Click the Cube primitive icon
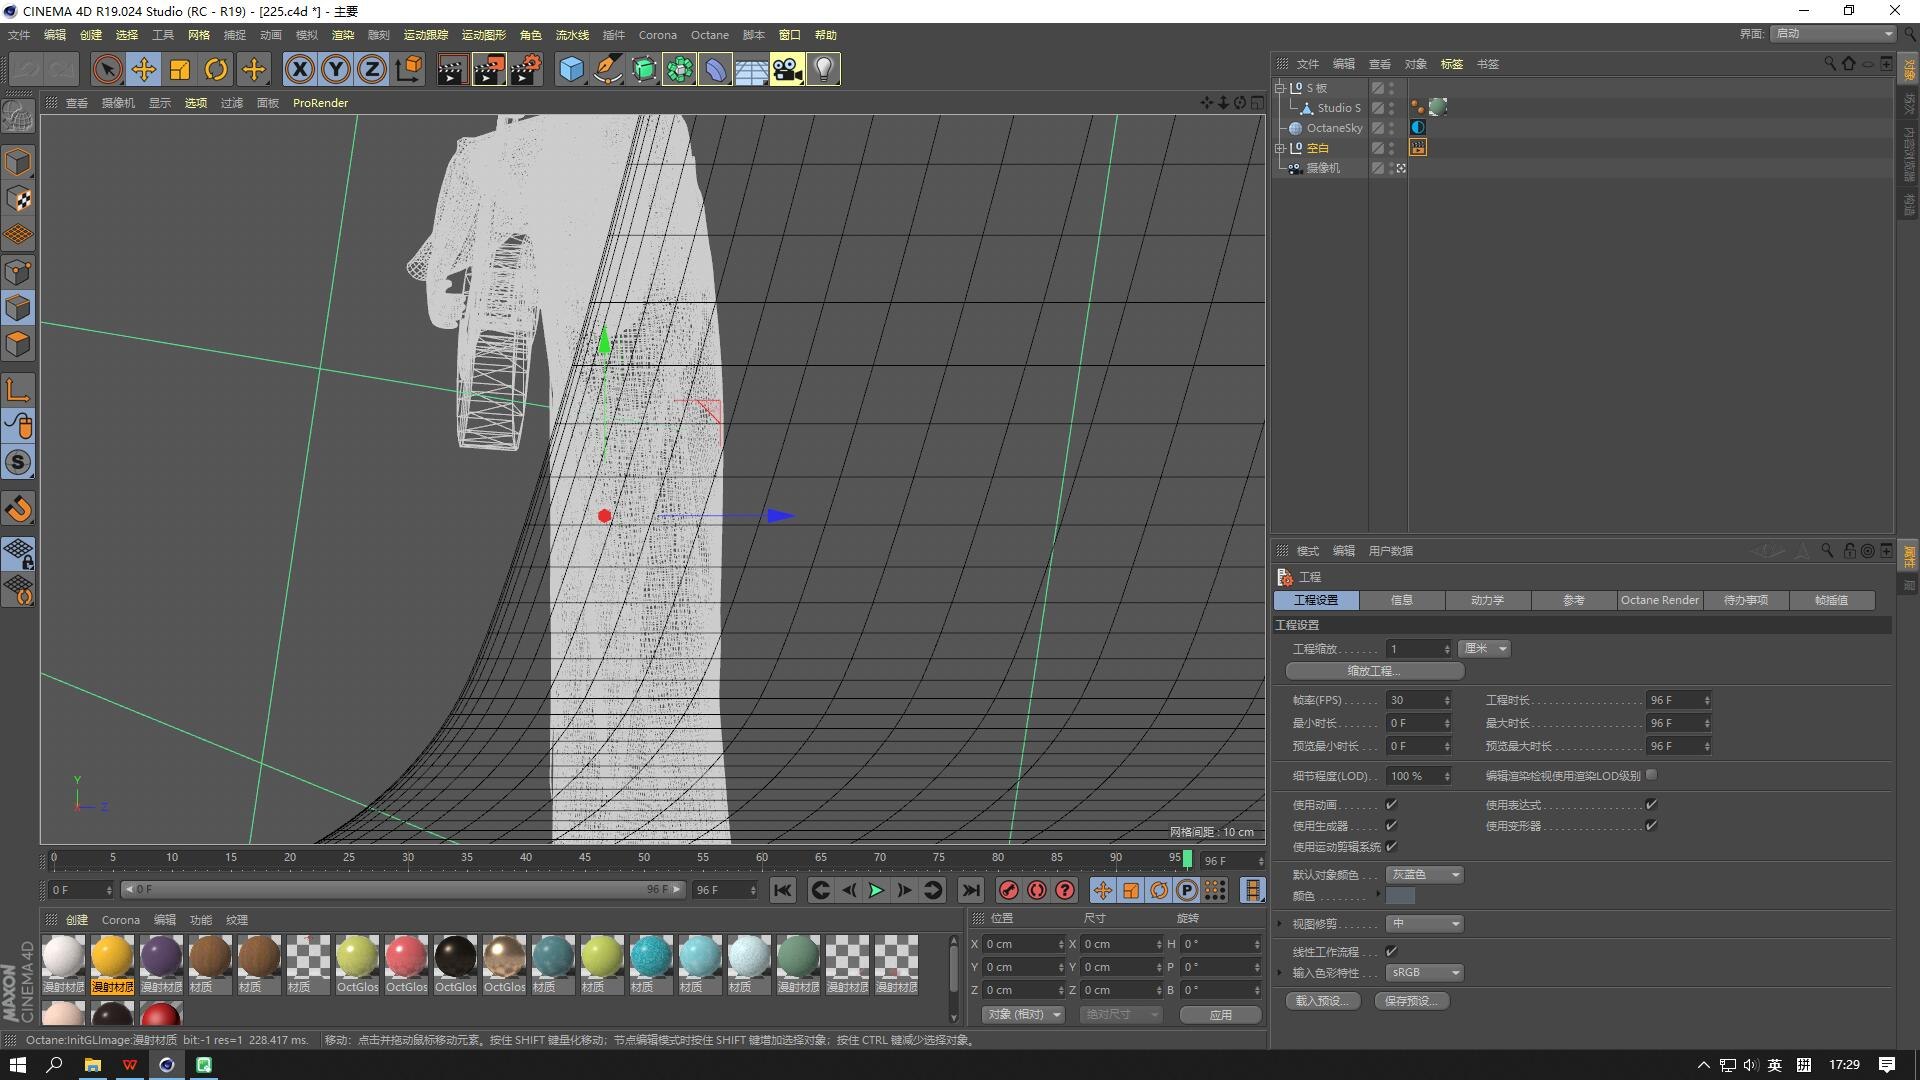The width and height of the screenshot is (1920, 1080). pos(571,69)
